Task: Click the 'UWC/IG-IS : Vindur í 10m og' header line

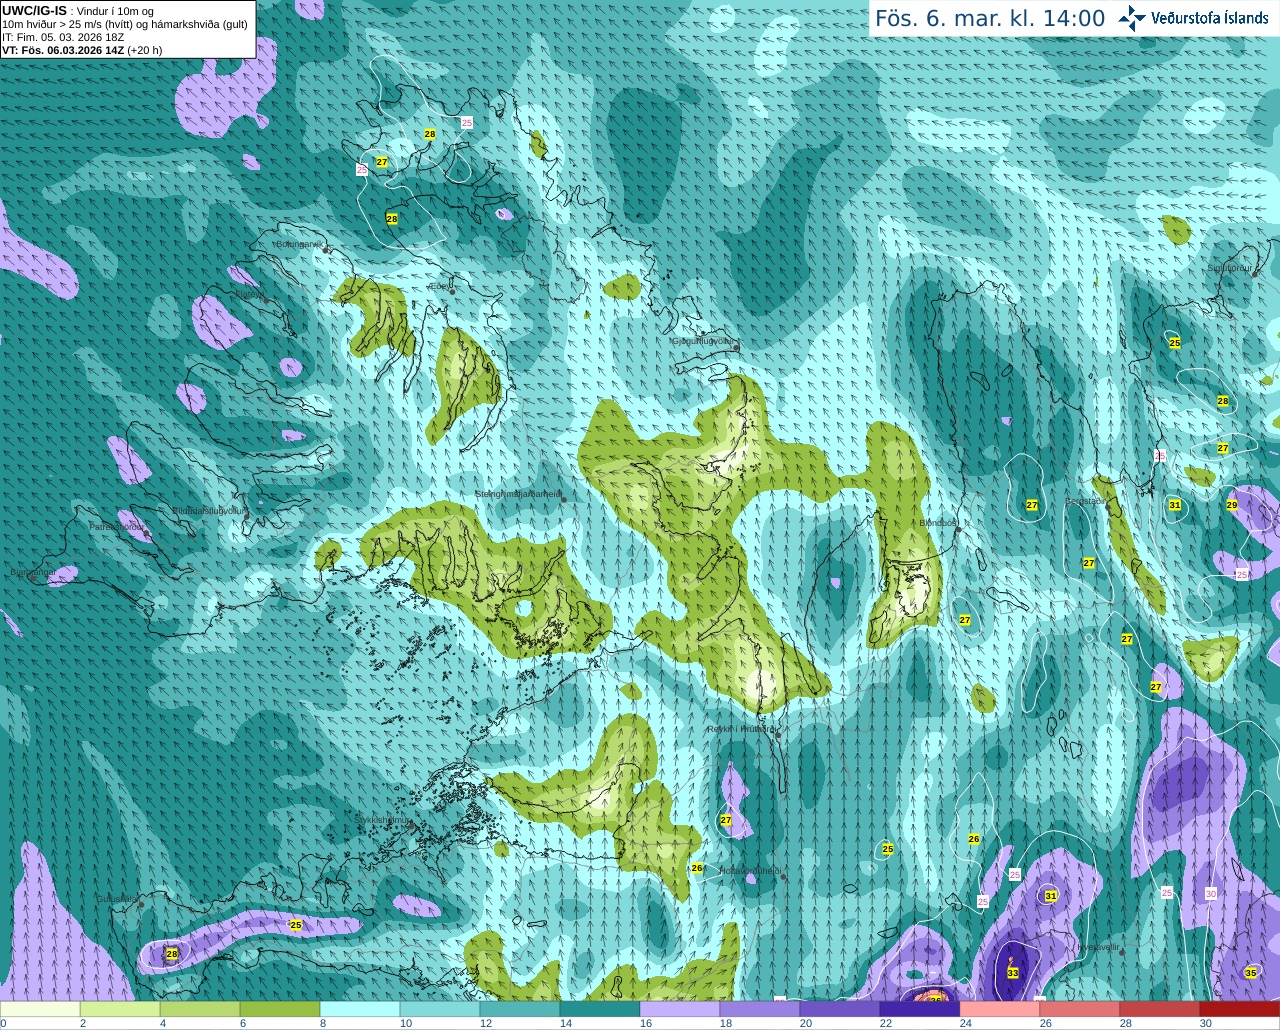Action: [x=78, y=11]
